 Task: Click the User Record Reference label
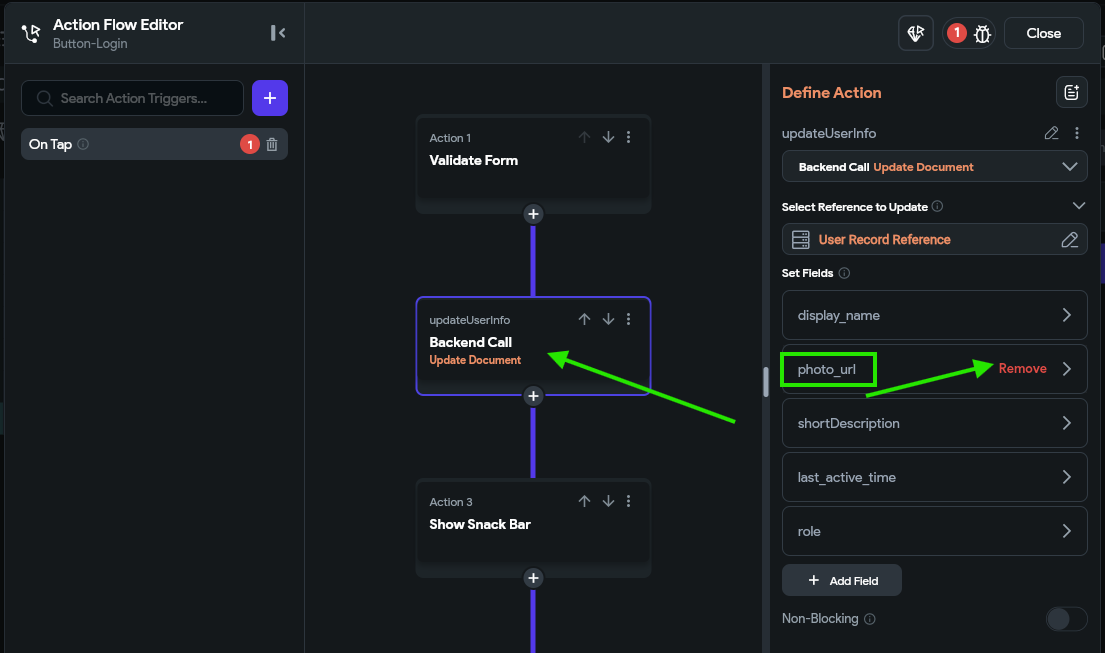click(884, 240)
